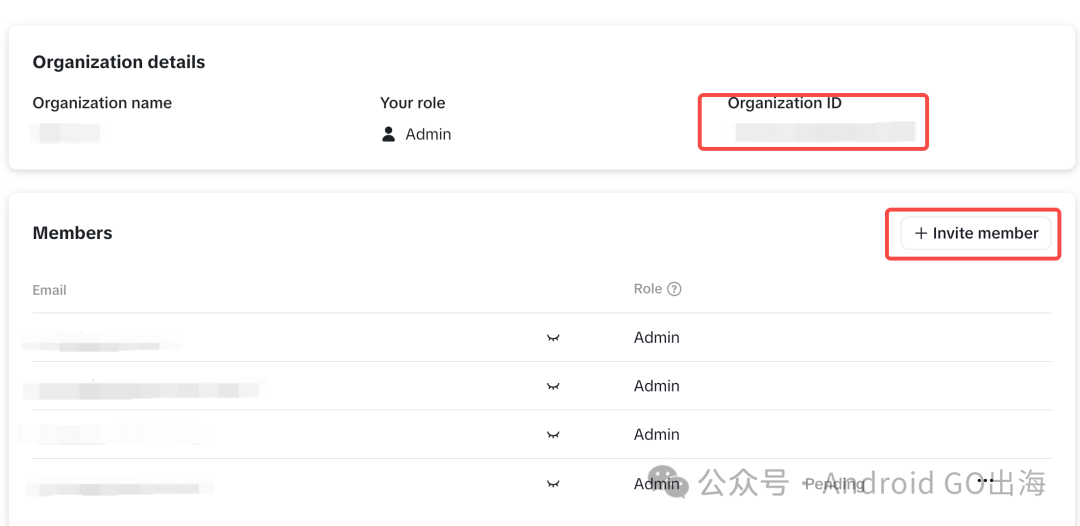Click the Organization details heading

click(118, 62)
